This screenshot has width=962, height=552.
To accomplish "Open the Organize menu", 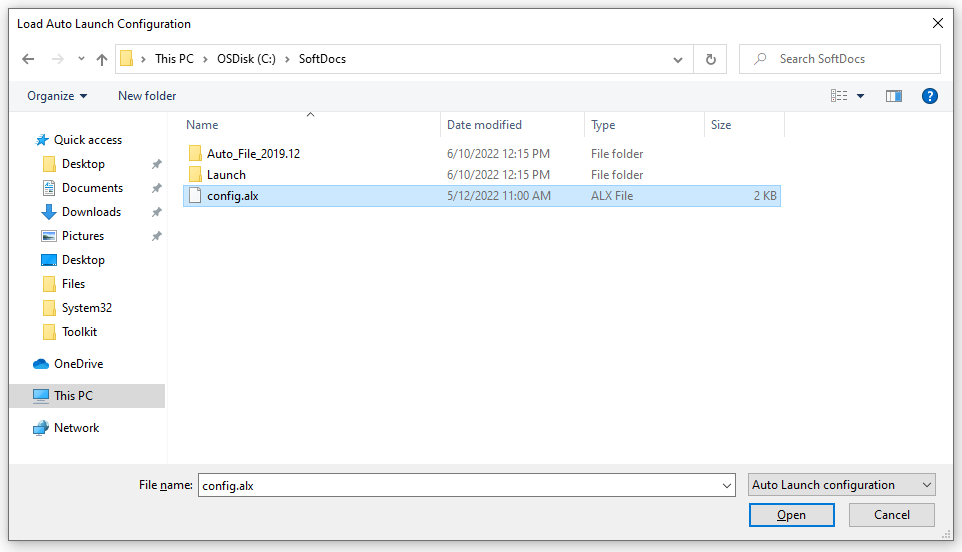I will point(57,96).
